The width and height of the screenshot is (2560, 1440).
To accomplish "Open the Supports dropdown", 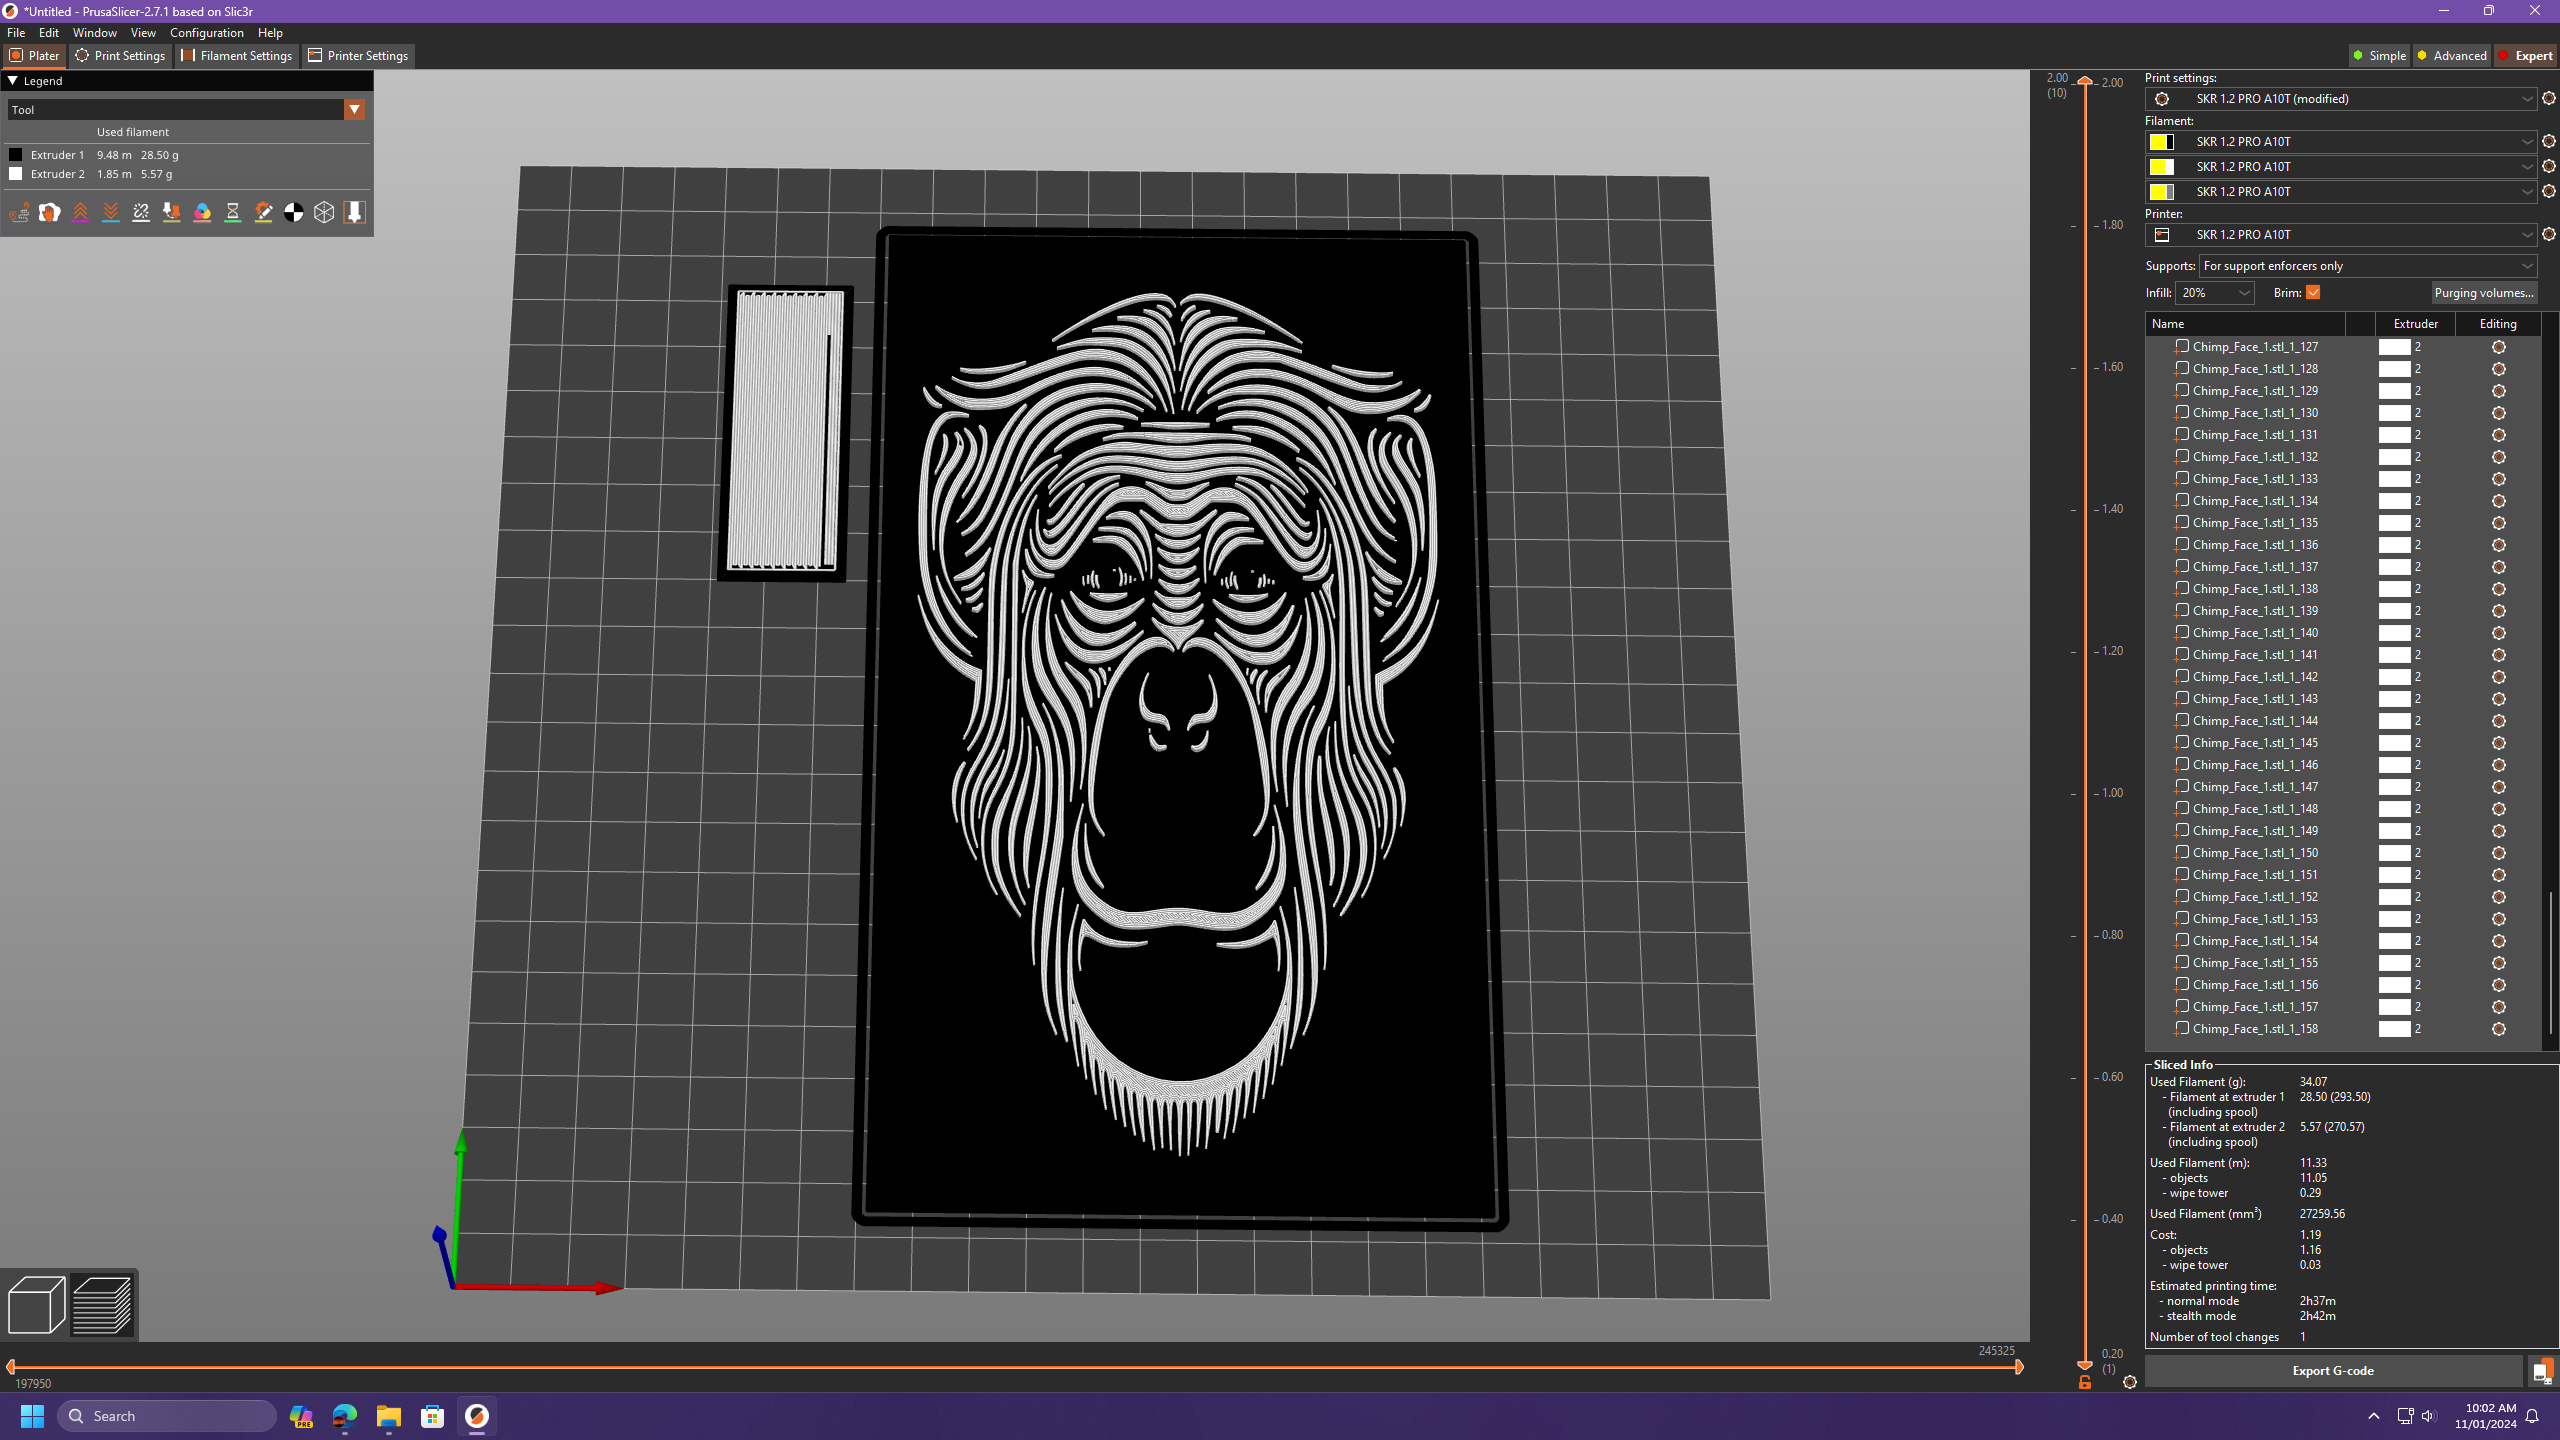I will (2369, 265).
